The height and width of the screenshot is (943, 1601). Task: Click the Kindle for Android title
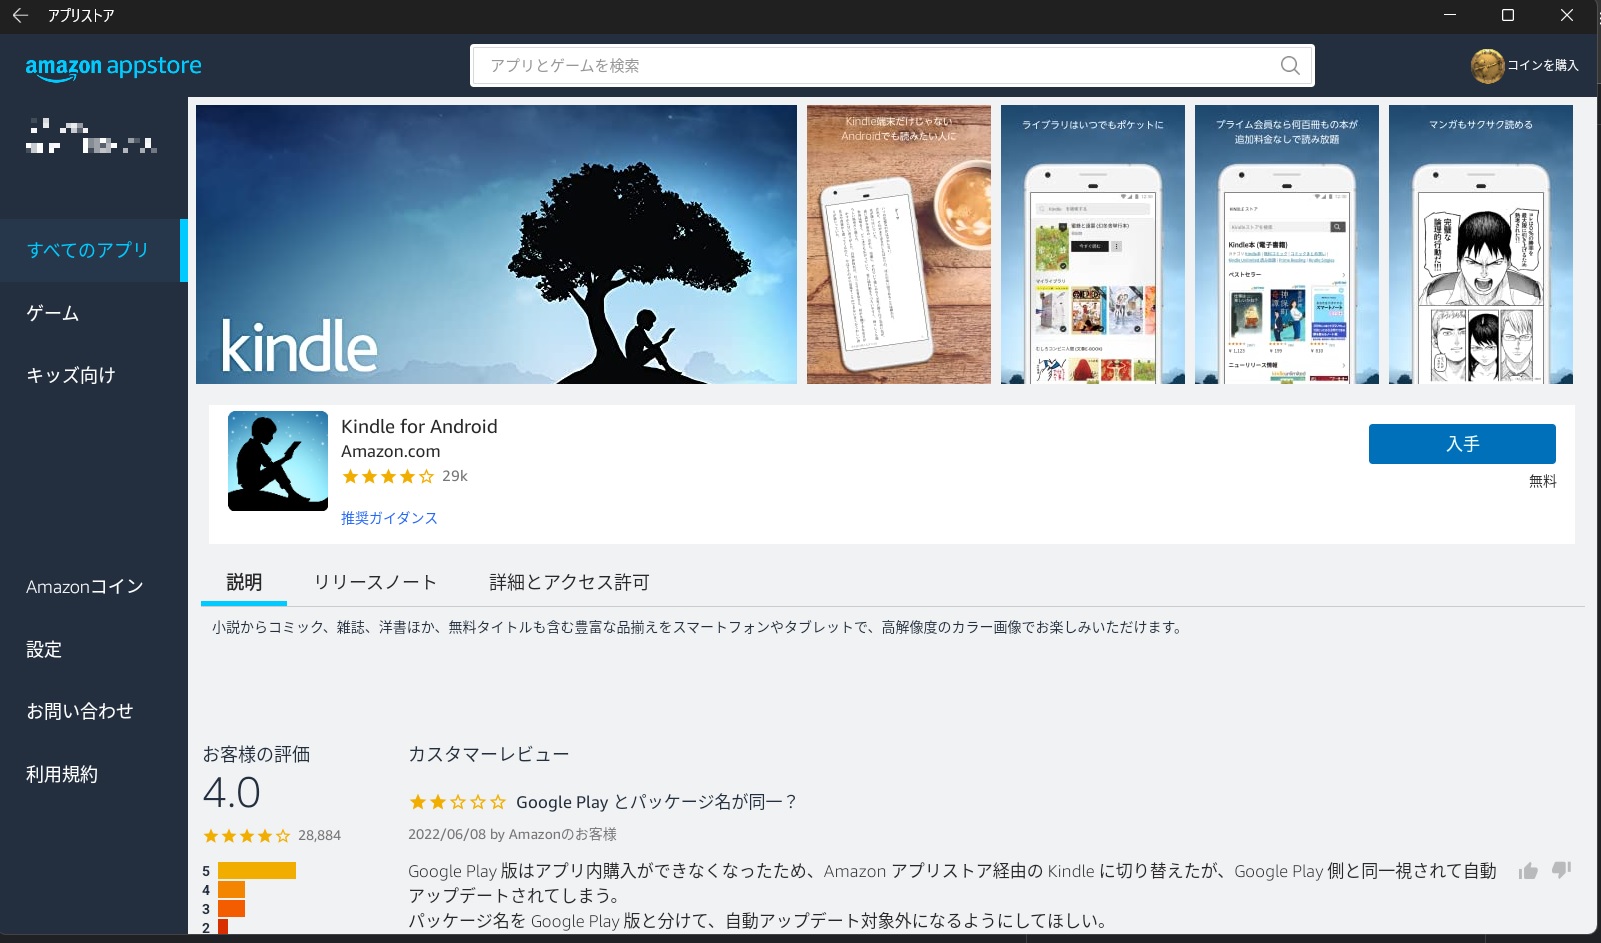tap(419, 427)
